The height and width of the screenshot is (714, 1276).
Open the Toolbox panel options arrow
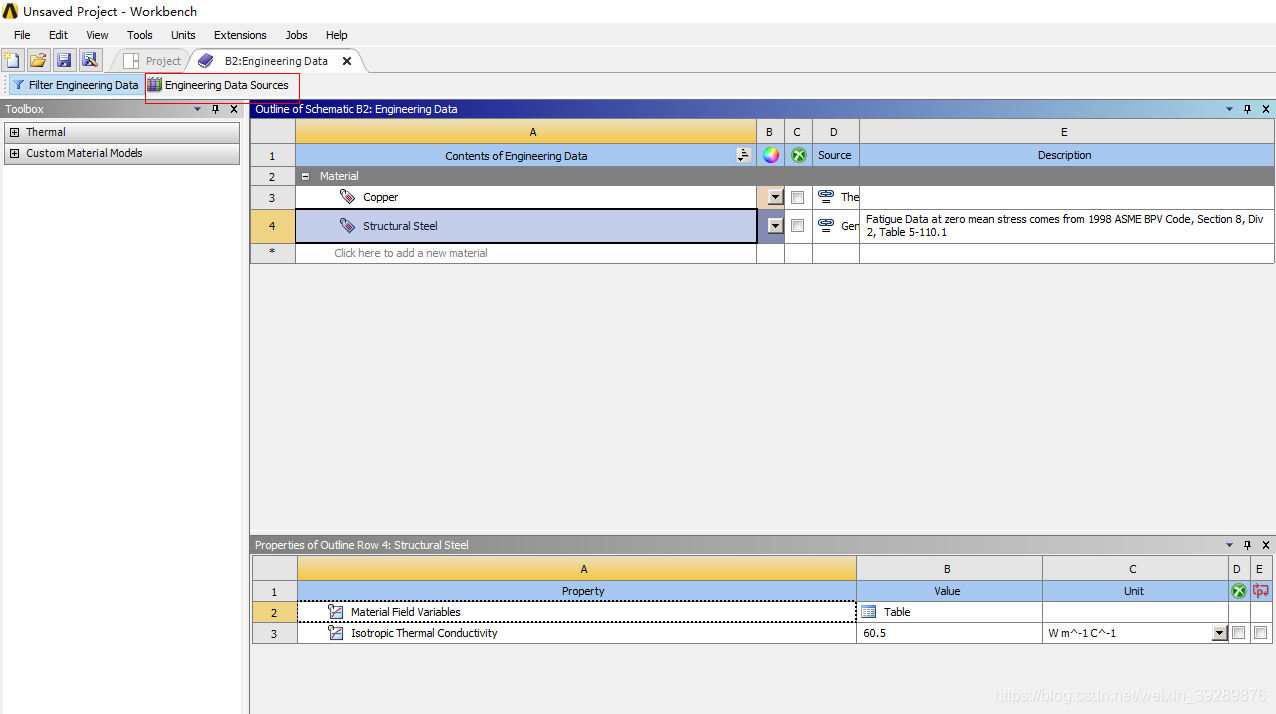[x=198, y=109]
